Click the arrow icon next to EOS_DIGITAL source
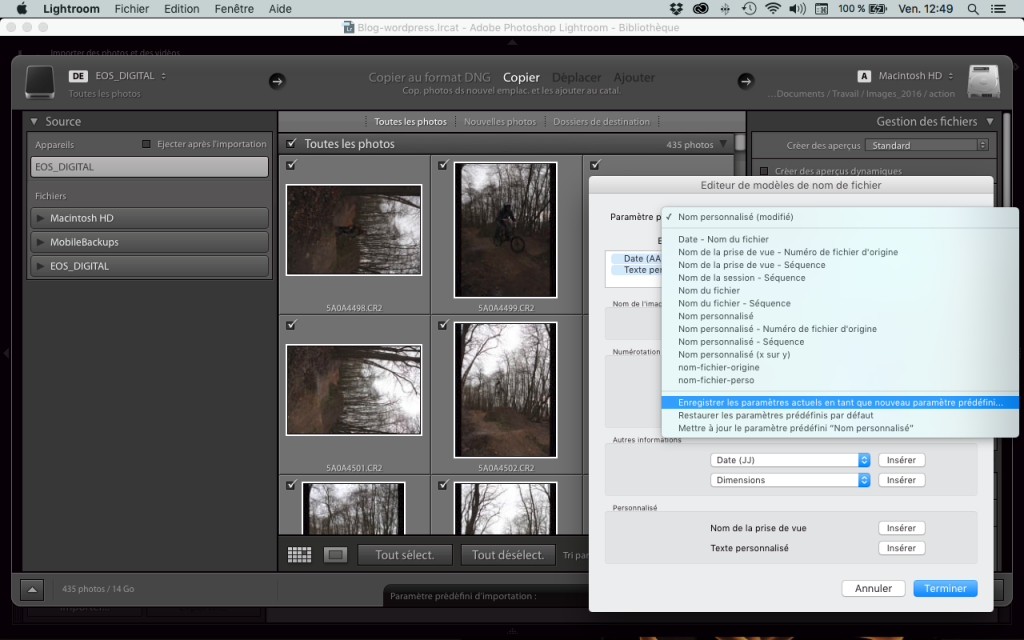This screenshot has height=640, width=1024. (277, 81)
